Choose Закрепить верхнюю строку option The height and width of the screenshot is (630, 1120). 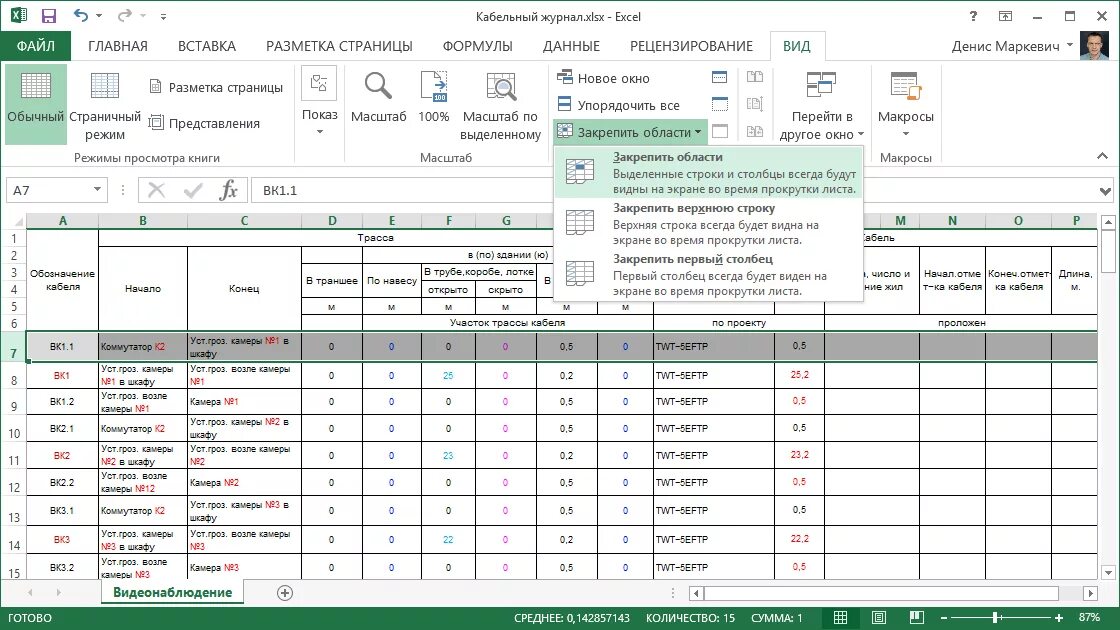[709, 224]
